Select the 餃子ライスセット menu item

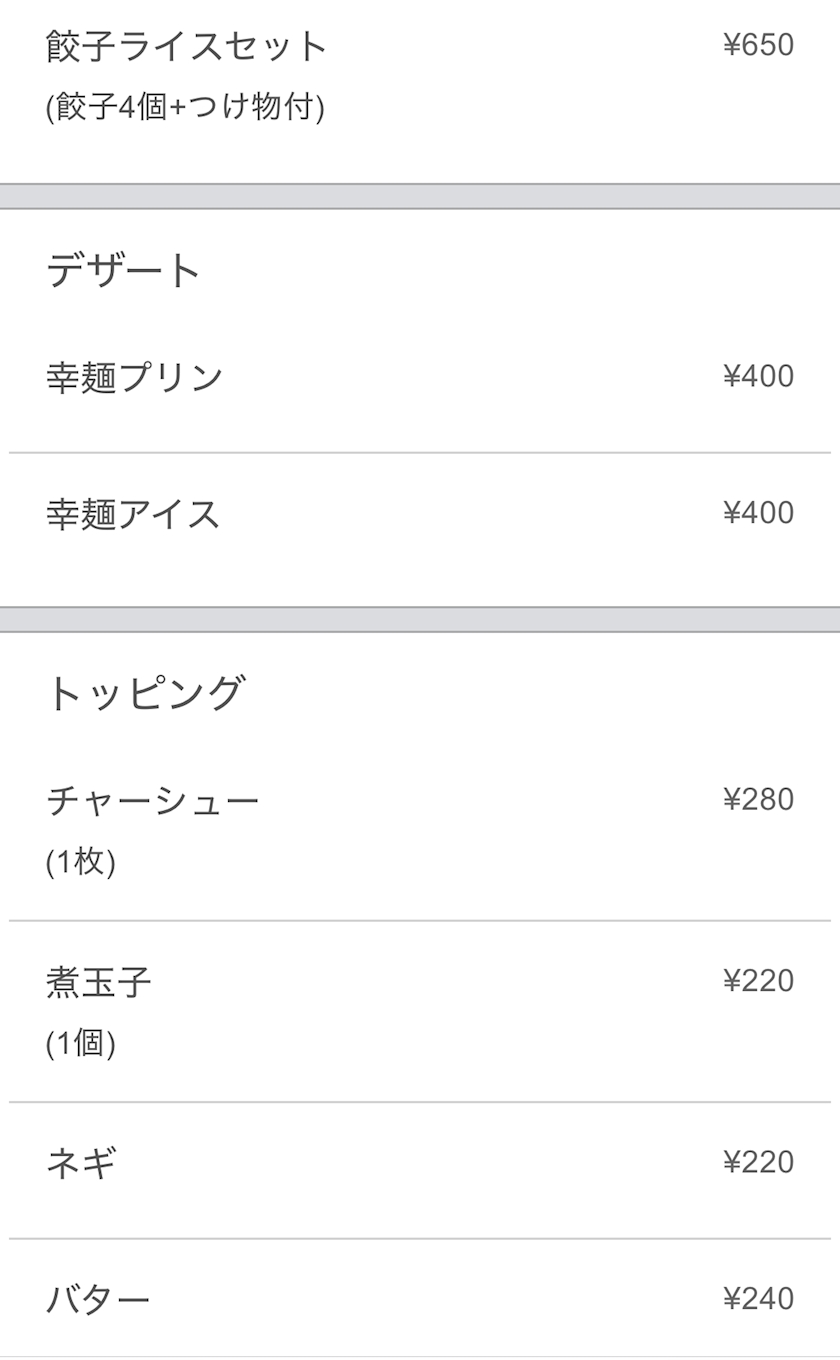point(187,46)
